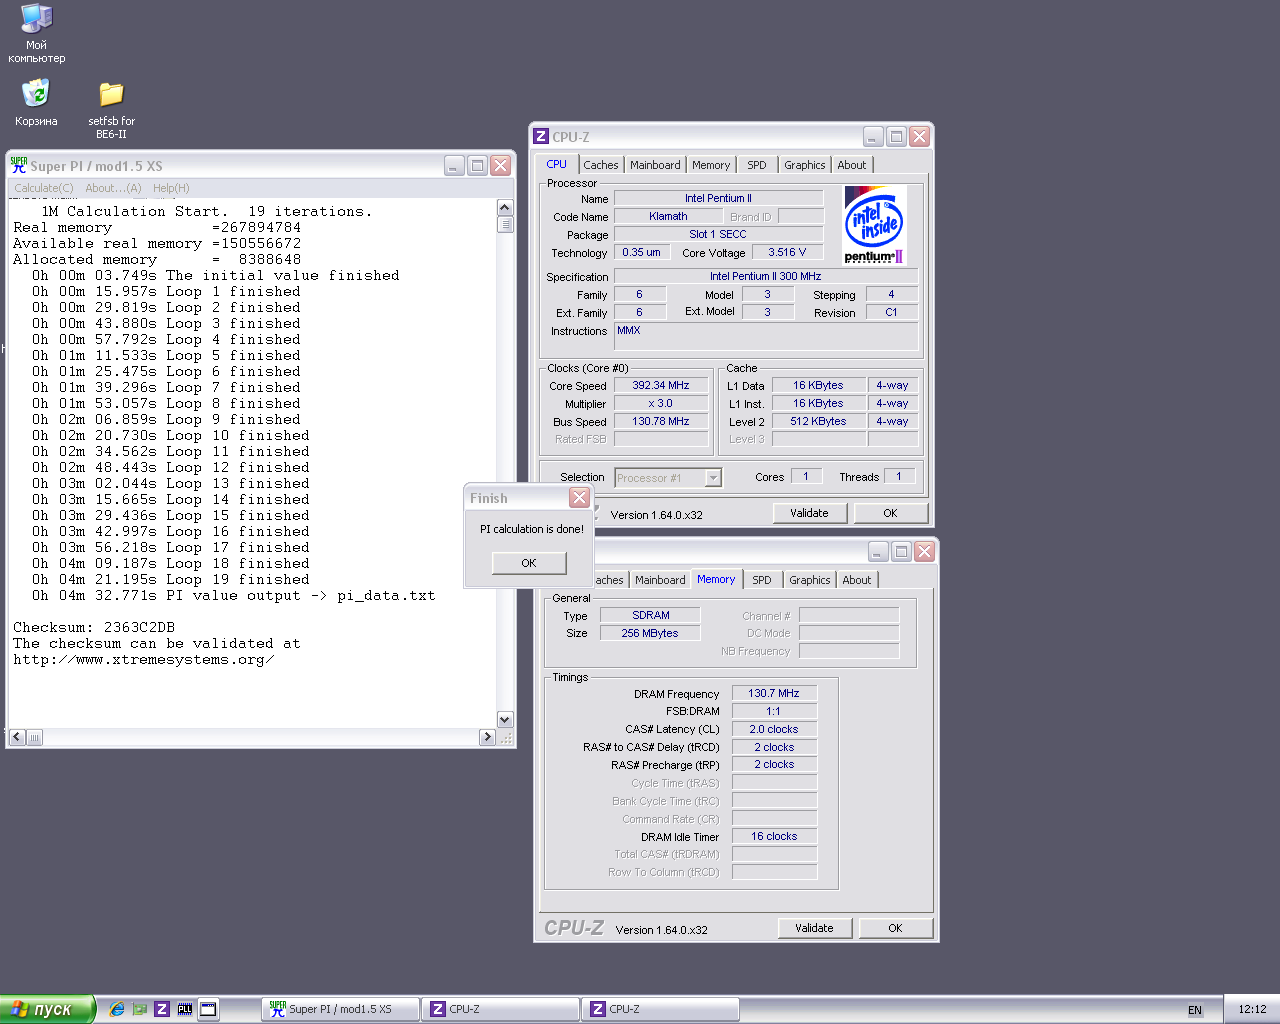Viewport: 1280px width, 1024px height.
Task: Open Calculate(C) menu in Super PI
Action: pyautogui.click(x=44, y=188)
